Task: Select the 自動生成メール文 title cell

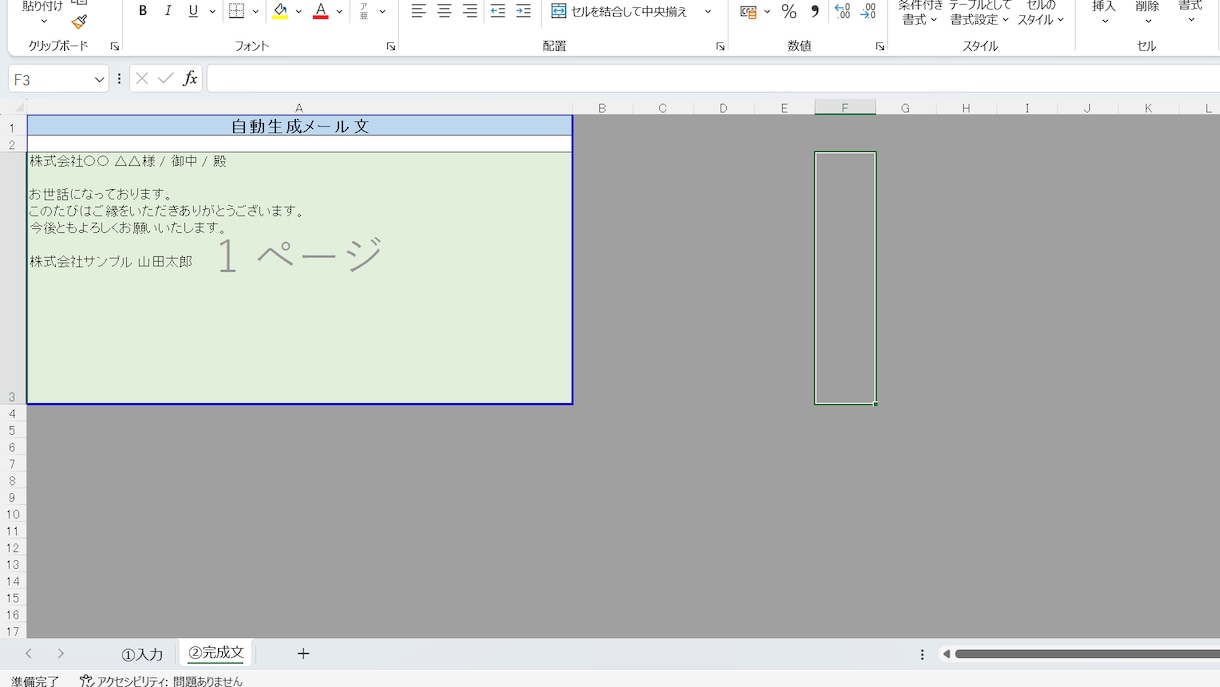Action: click(300, 126)
